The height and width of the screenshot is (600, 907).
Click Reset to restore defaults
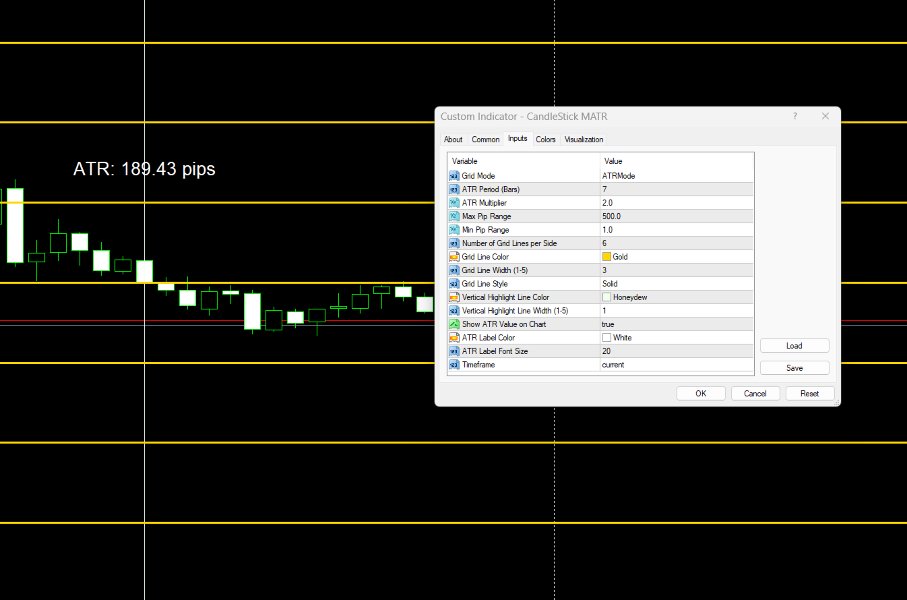coord(809,393)
